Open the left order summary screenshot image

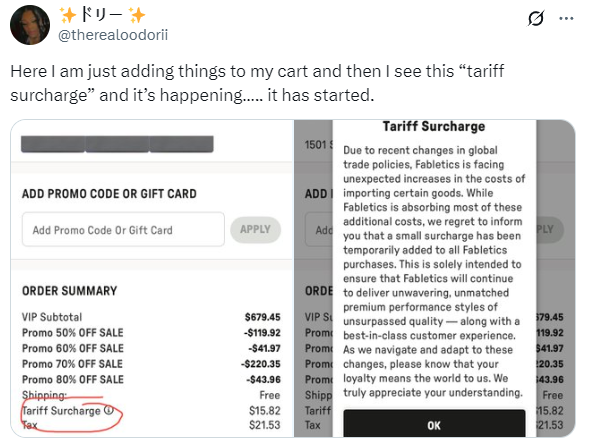click(152, 279)
